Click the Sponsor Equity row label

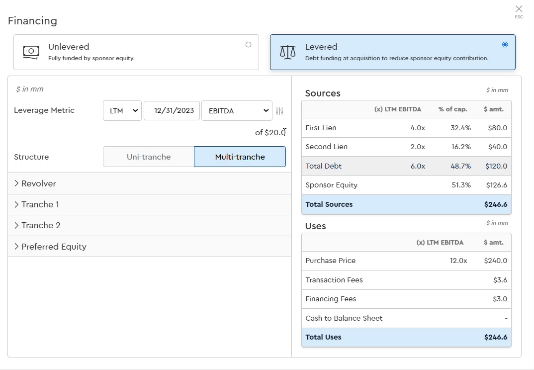331,185
